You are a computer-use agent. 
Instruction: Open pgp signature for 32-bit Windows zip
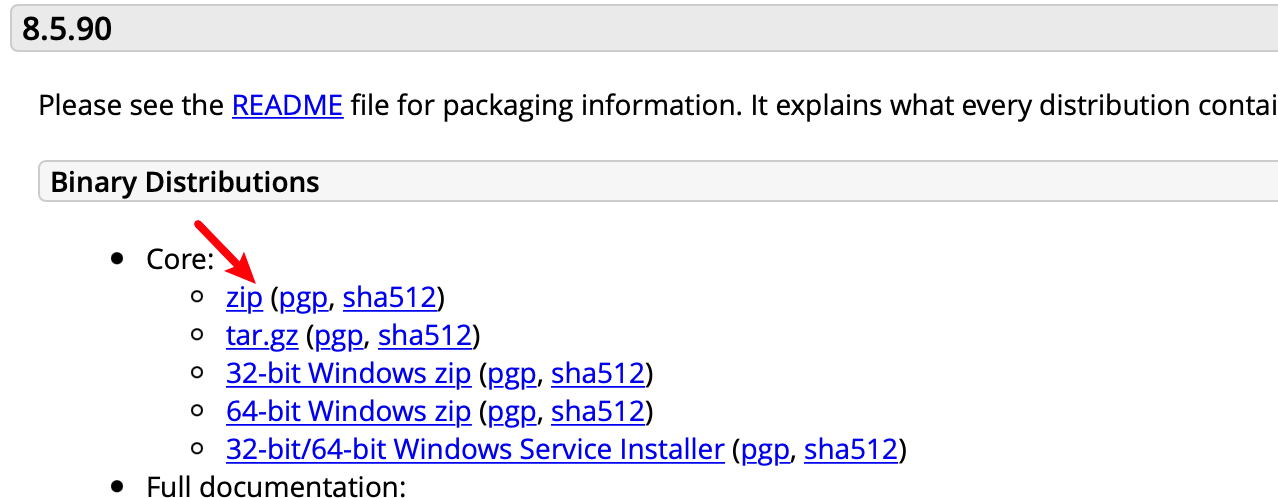(x=512, y=374)
